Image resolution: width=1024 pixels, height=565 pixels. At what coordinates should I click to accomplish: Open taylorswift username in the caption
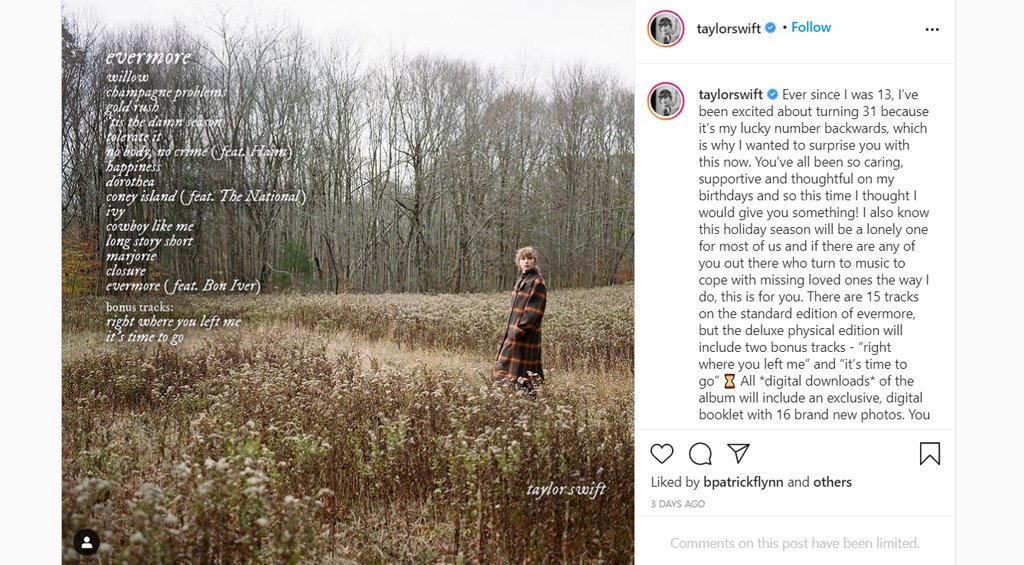[x=730, y=95]
